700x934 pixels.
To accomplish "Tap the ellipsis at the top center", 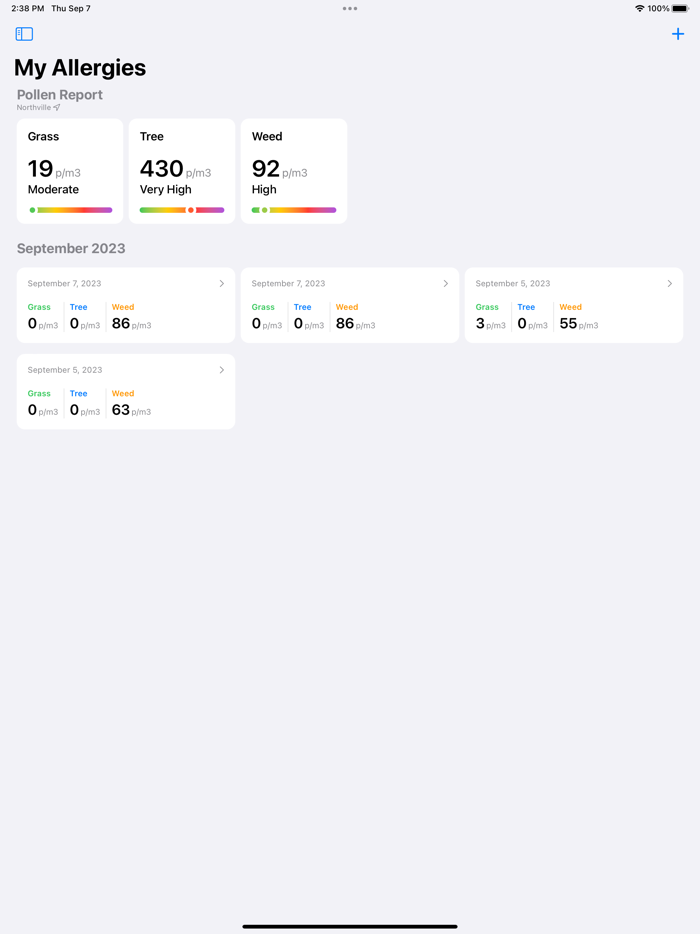I will (350, 8).
